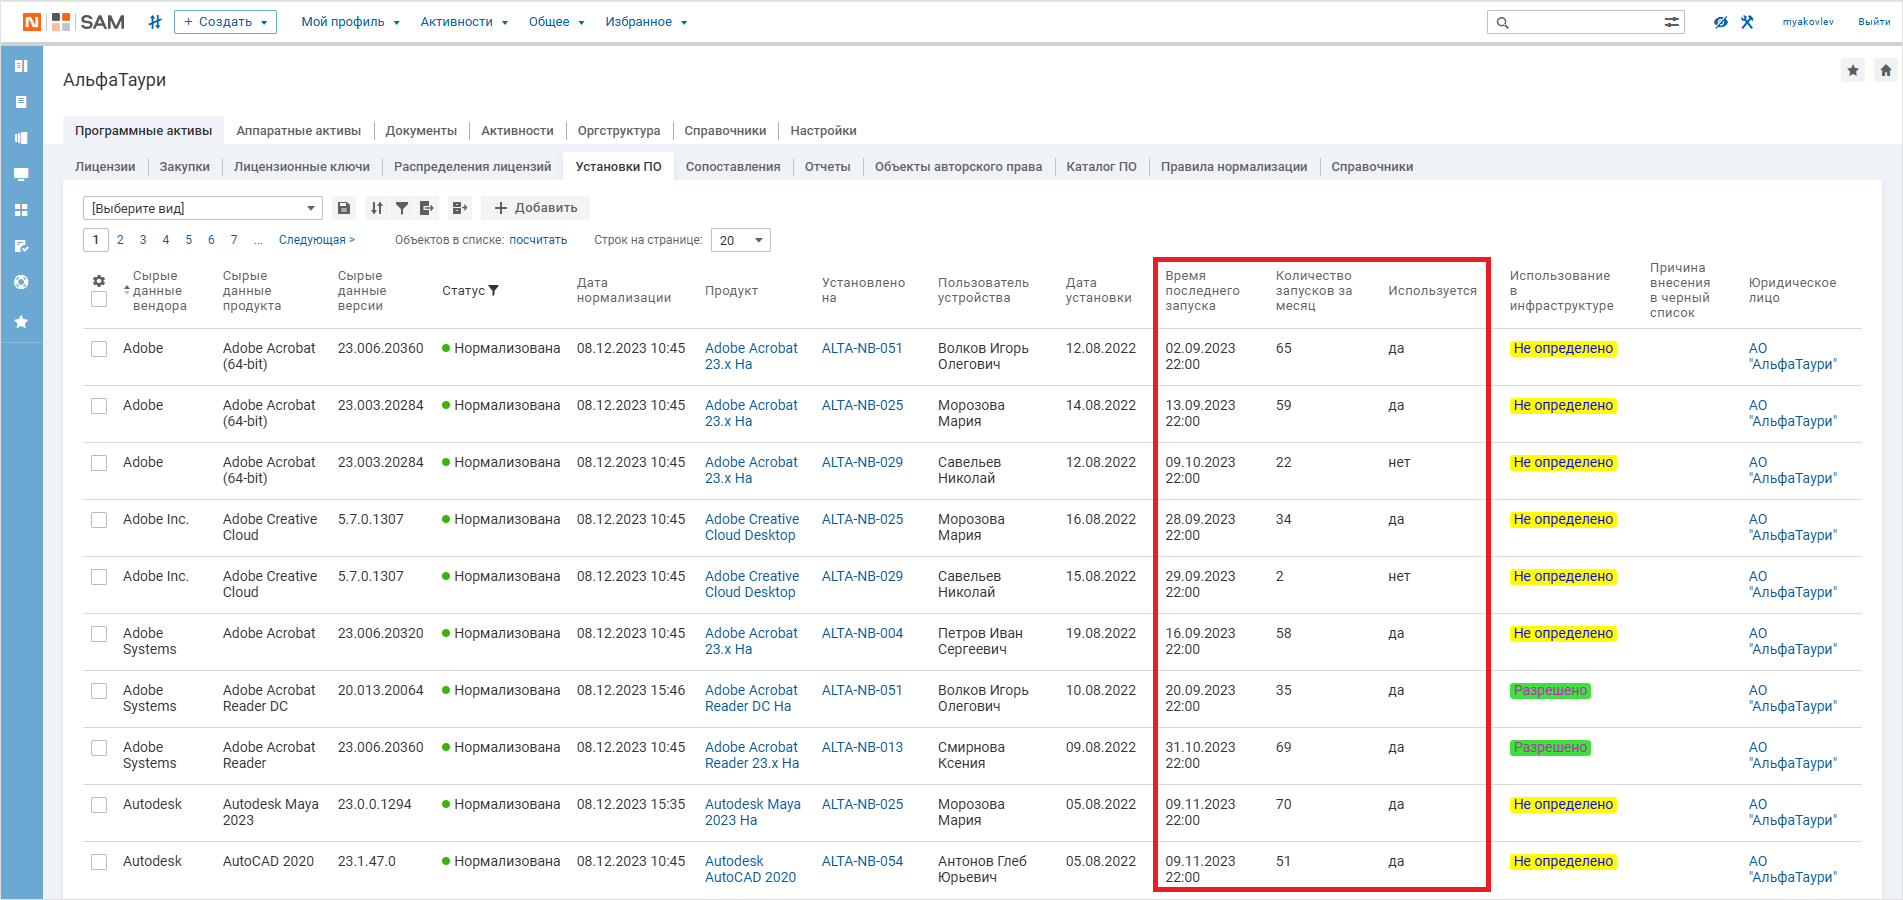This screenshot has height=900, width=1903.
Task: Open the four-tile grid icon in left sidebar
Action: (x=21, y=210)
